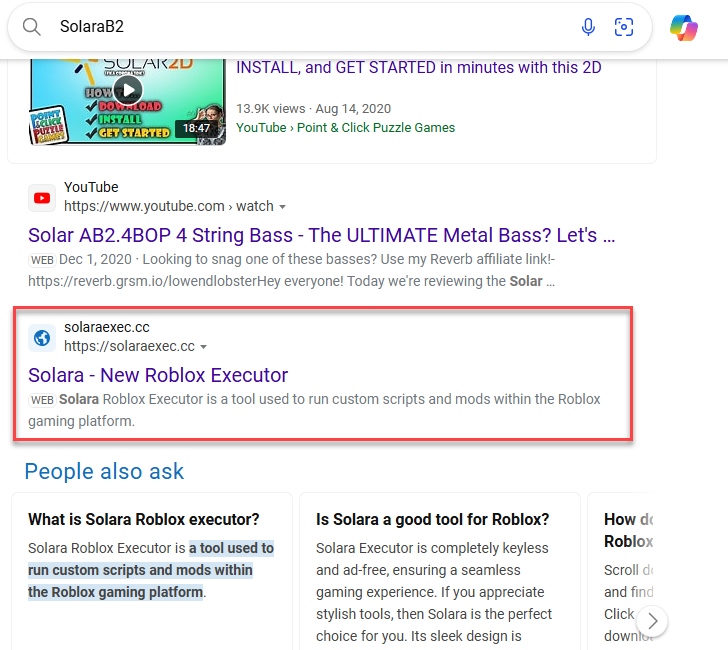The width and height of the screenshot is (728, 650).
Task: Expand dropdown arrow next to youtube.com URL
Action: [282, 207]
